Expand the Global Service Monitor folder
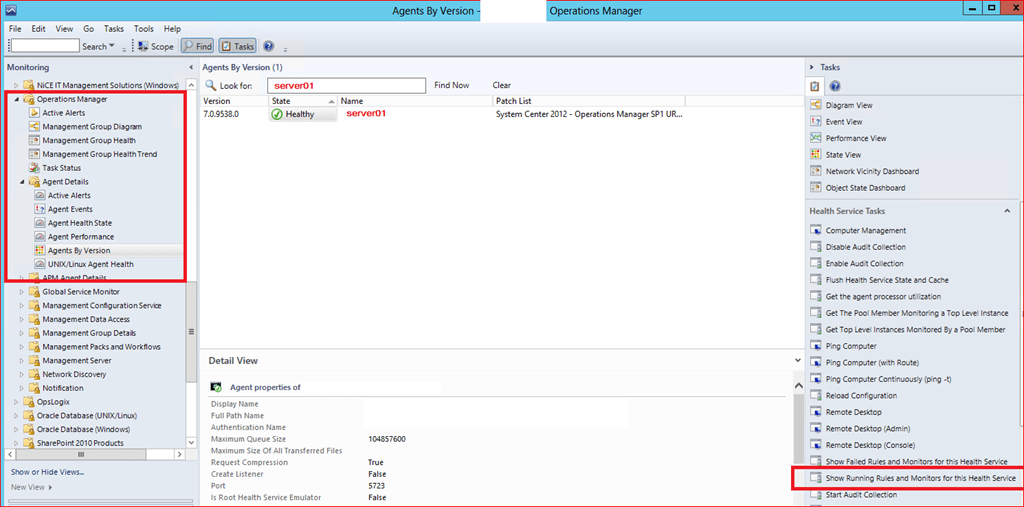Image resolution: width=1024 pixels, height=507 pixels. [x=22, y=292]
